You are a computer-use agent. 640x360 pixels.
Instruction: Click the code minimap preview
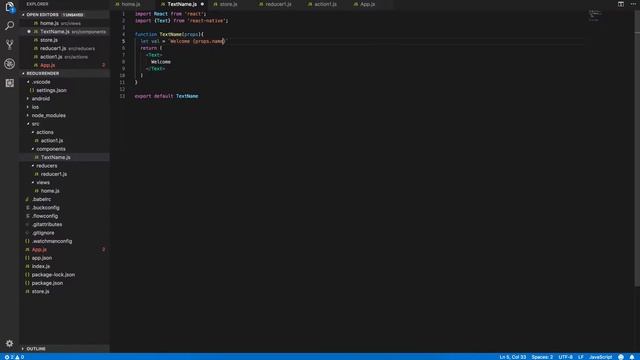[x=595, y=15]
